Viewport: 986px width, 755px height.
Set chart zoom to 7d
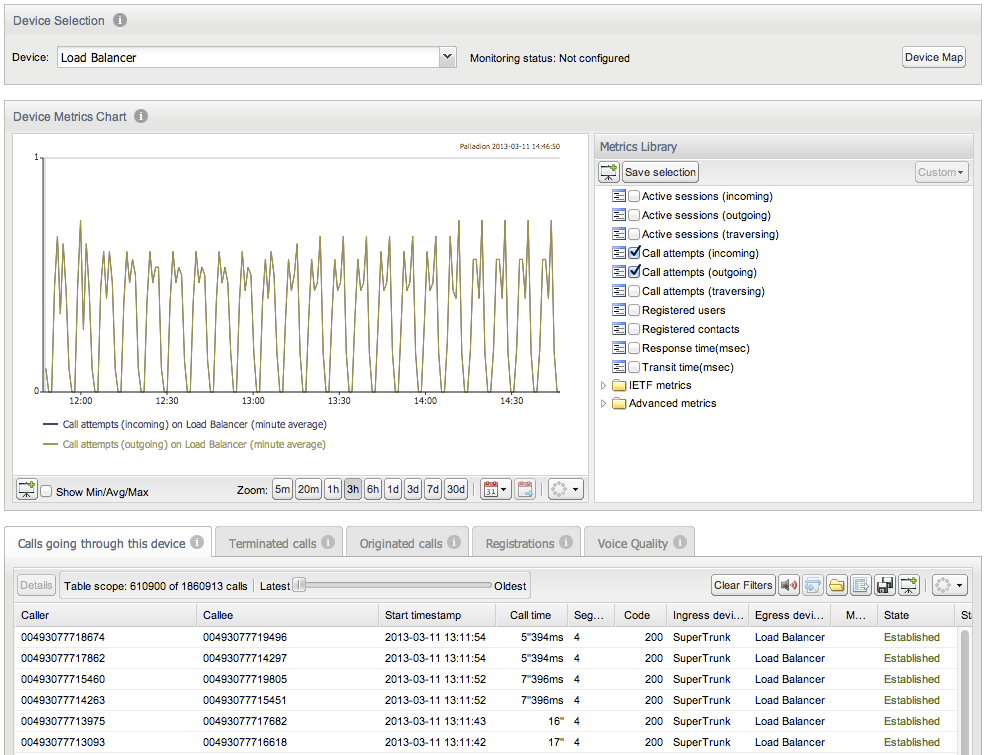point(432,490)
